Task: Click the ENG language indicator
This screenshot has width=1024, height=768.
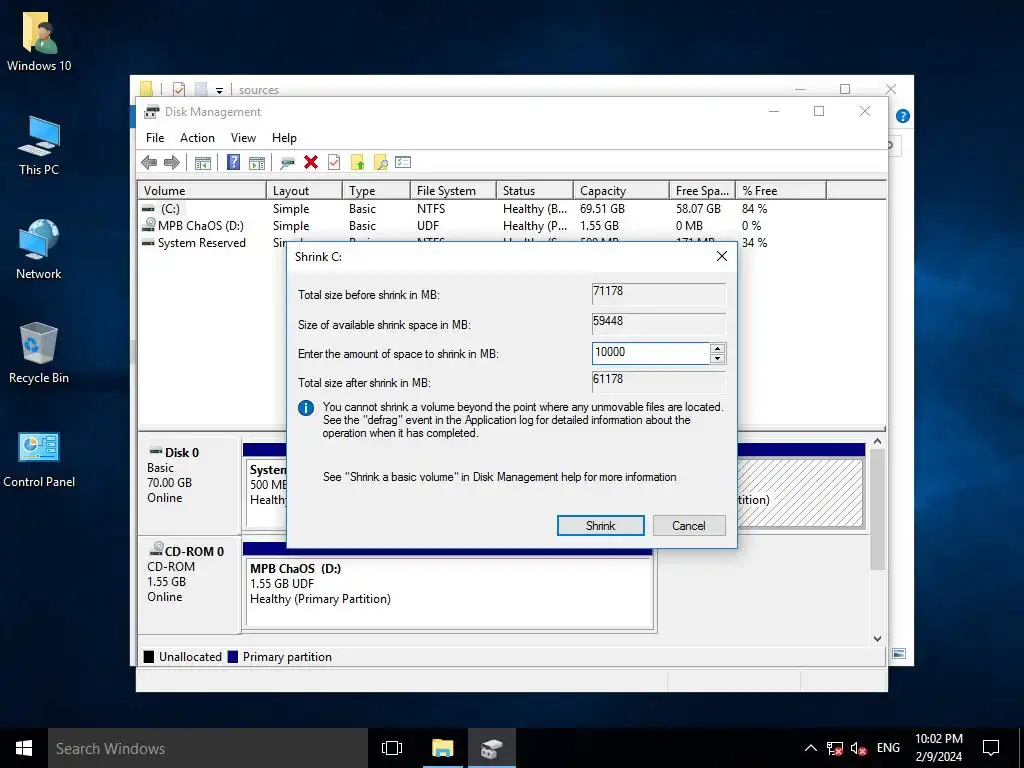Action: click(x=888, y=748)
